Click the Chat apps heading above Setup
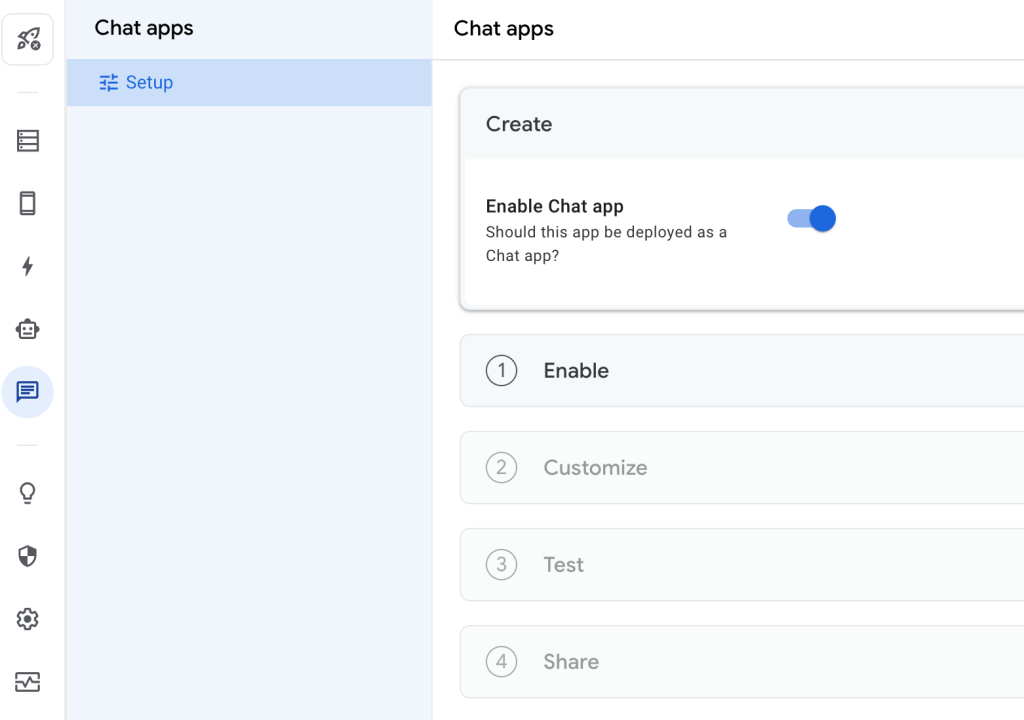1024x720 pixels. pyautogui.click(x=144, y=28)
